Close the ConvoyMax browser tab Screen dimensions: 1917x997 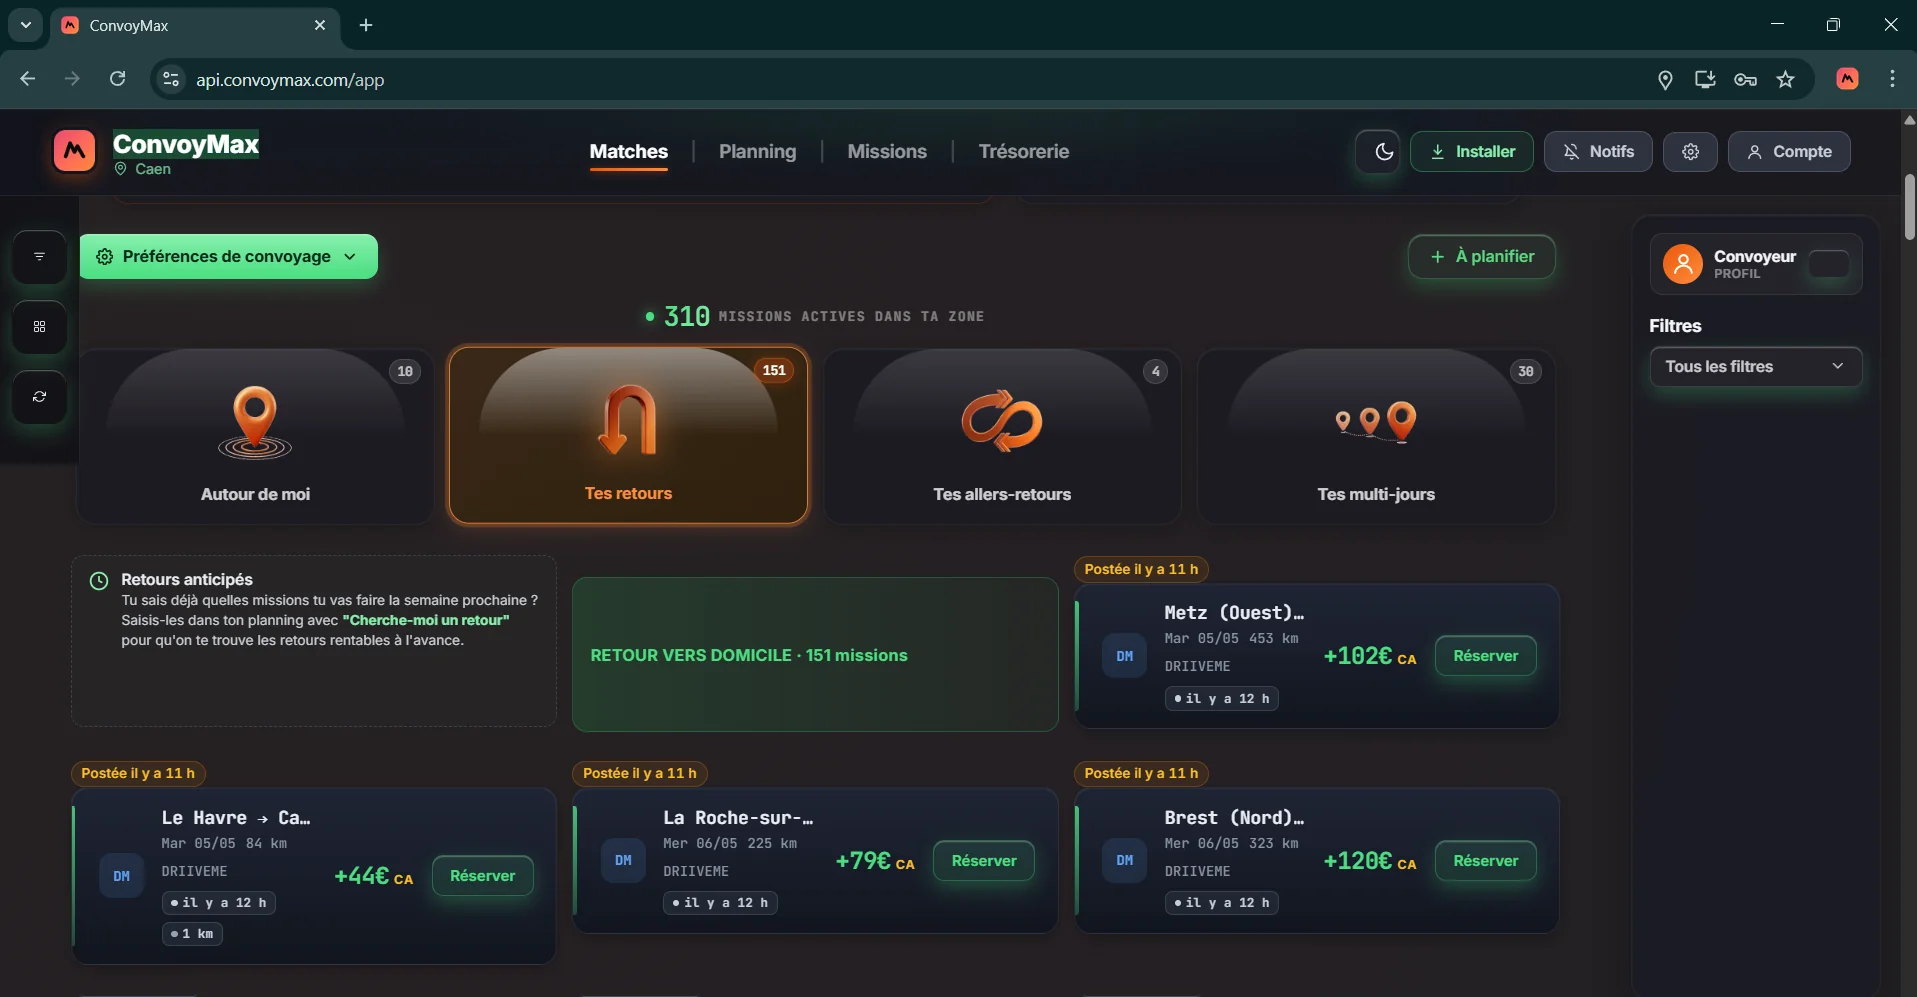coord(320,25)
